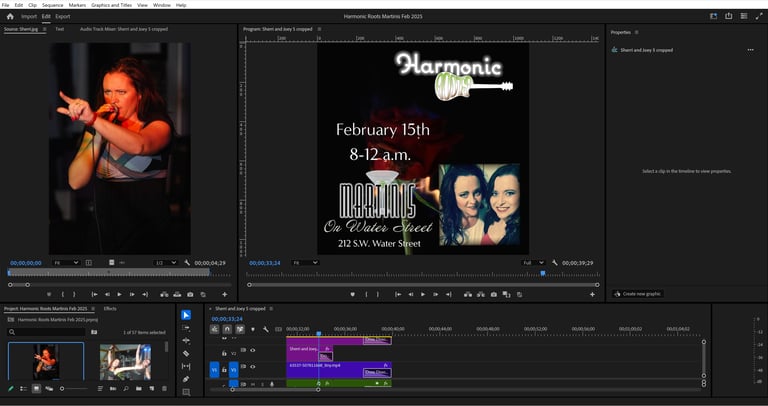Click Export Frame camera in Program Monitor
The image size is (768, 406).
point(494,294)
